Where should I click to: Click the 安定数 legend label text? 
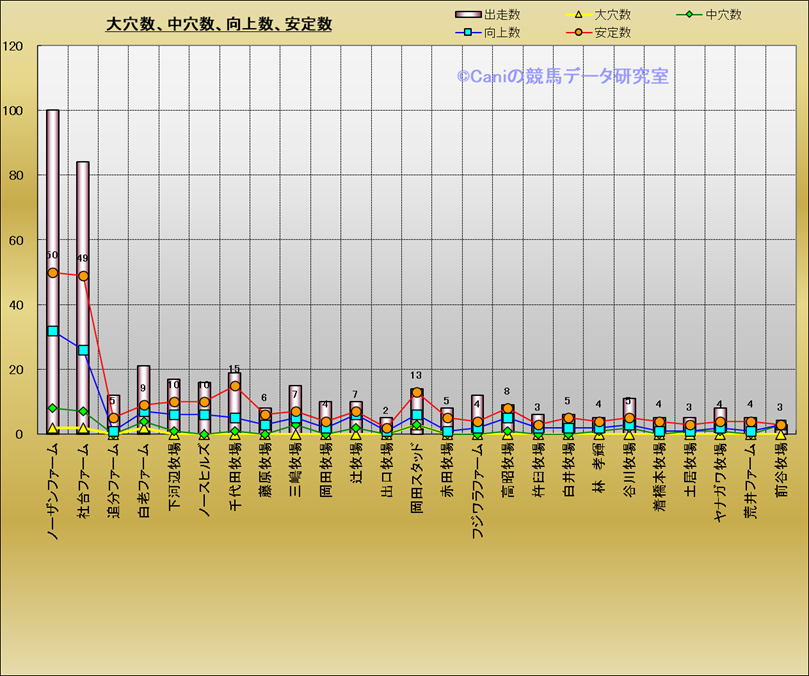612,33
